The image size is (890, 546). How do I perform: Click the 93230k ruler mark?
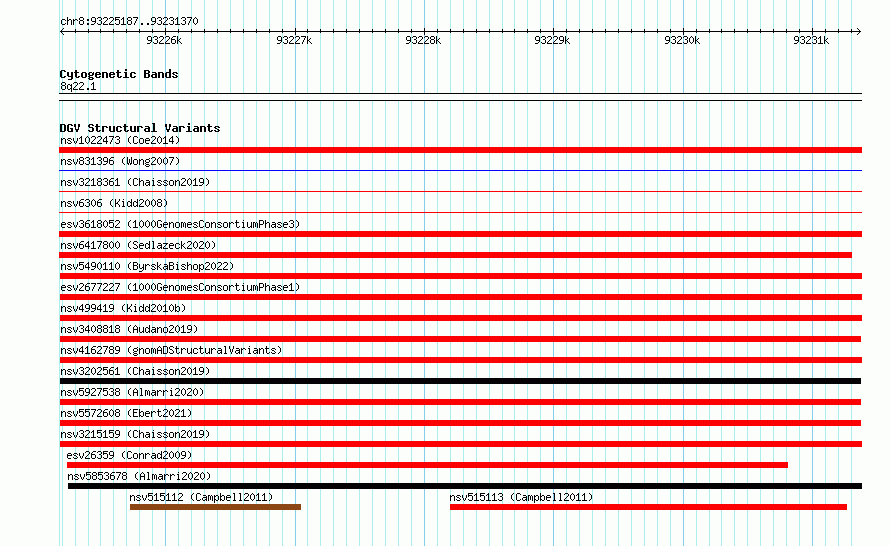click(682, 40)
